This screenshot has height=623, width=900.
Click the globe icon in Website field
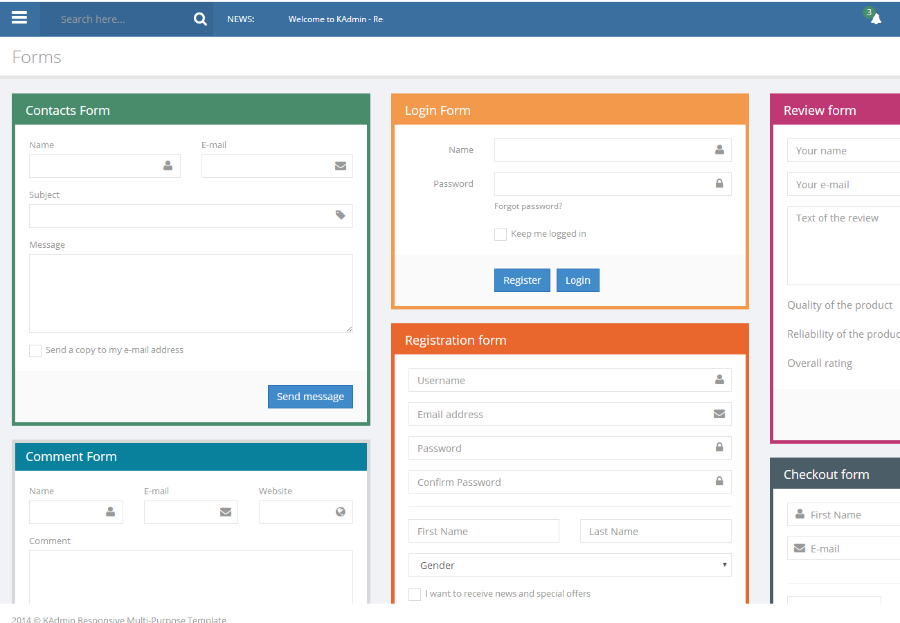tap(340, 512)
